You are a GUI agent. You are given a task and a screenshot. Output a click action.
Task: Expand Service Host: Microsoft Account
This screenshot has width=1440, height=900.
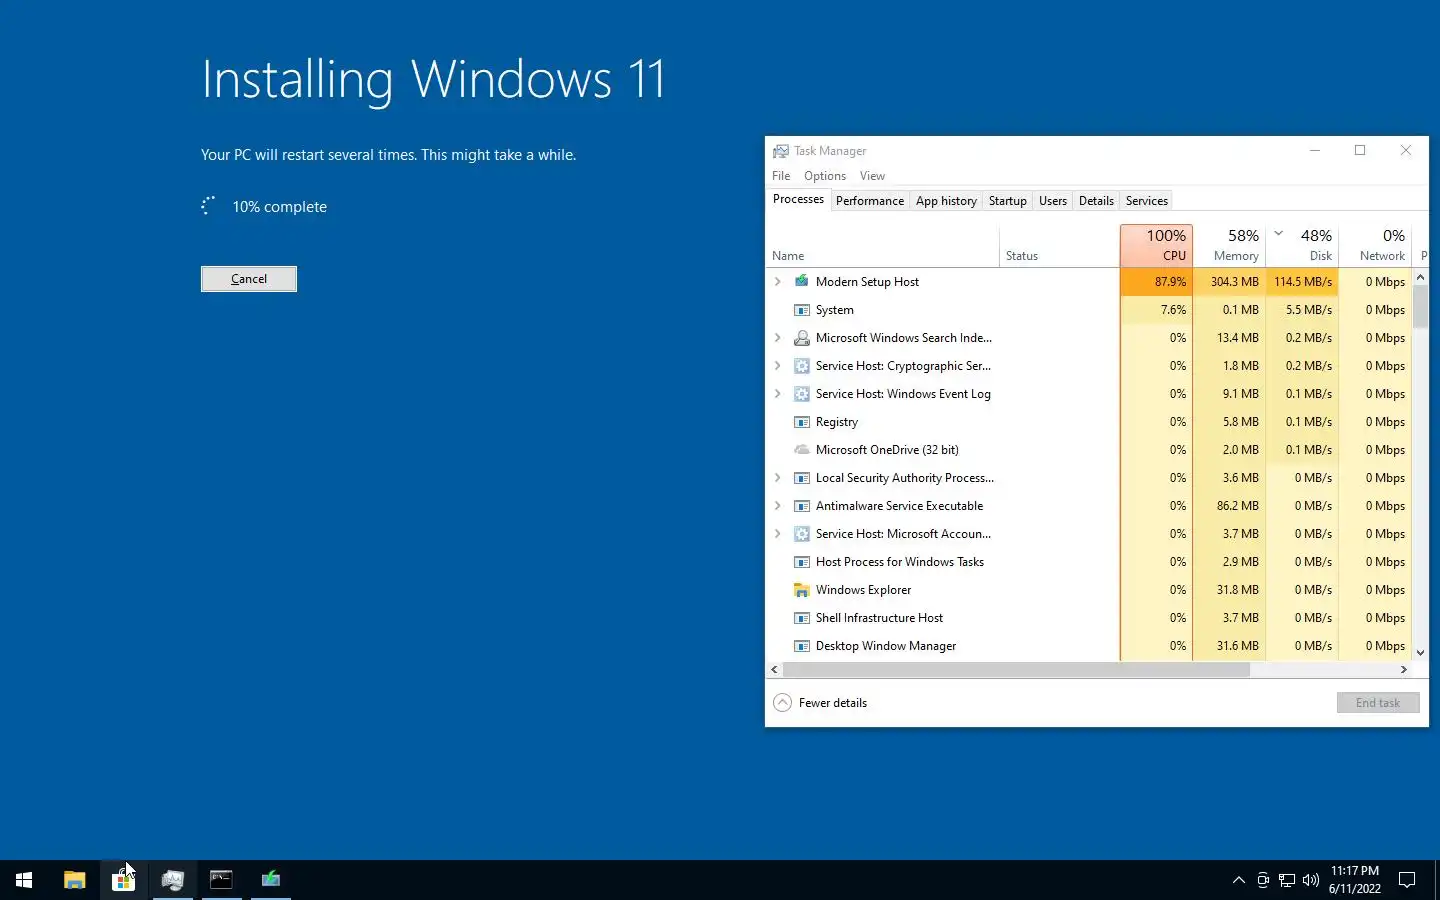pyautogui.click(x=778, y=534)
